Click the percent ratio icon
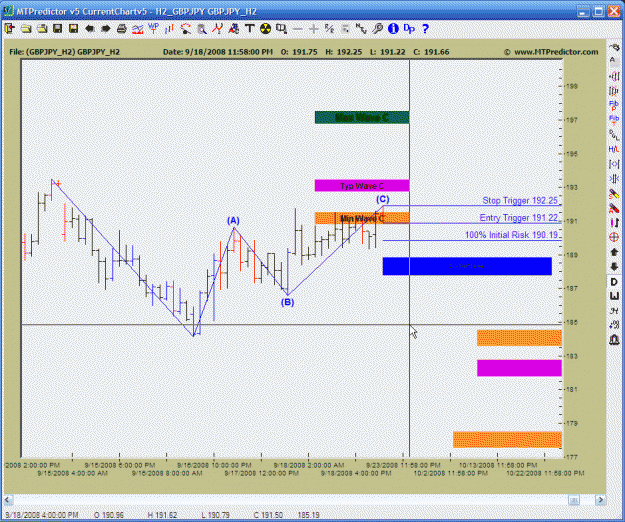This screenshot has width=625, height=522. tap(329, 29)
